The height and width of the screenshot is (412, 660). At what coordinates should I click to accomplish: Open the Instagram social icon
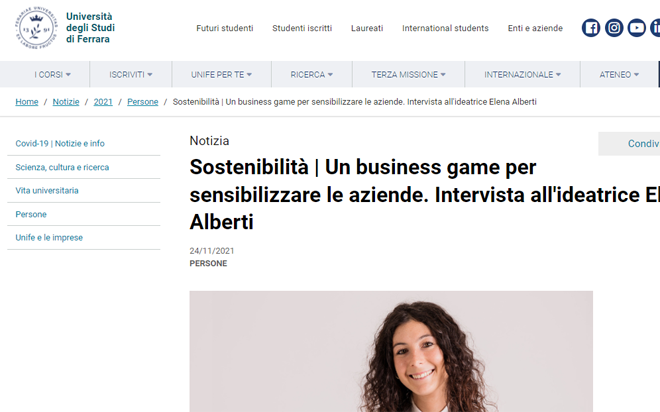(x=614, y=28)
